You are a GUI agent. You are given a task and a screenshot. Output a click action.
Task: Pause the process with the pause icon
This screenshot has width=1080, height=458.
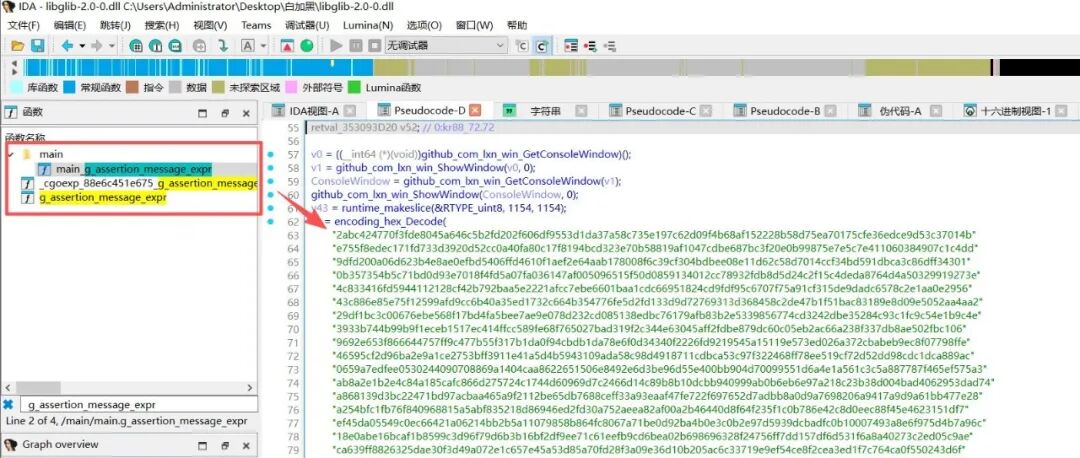[x=355, y=46]
